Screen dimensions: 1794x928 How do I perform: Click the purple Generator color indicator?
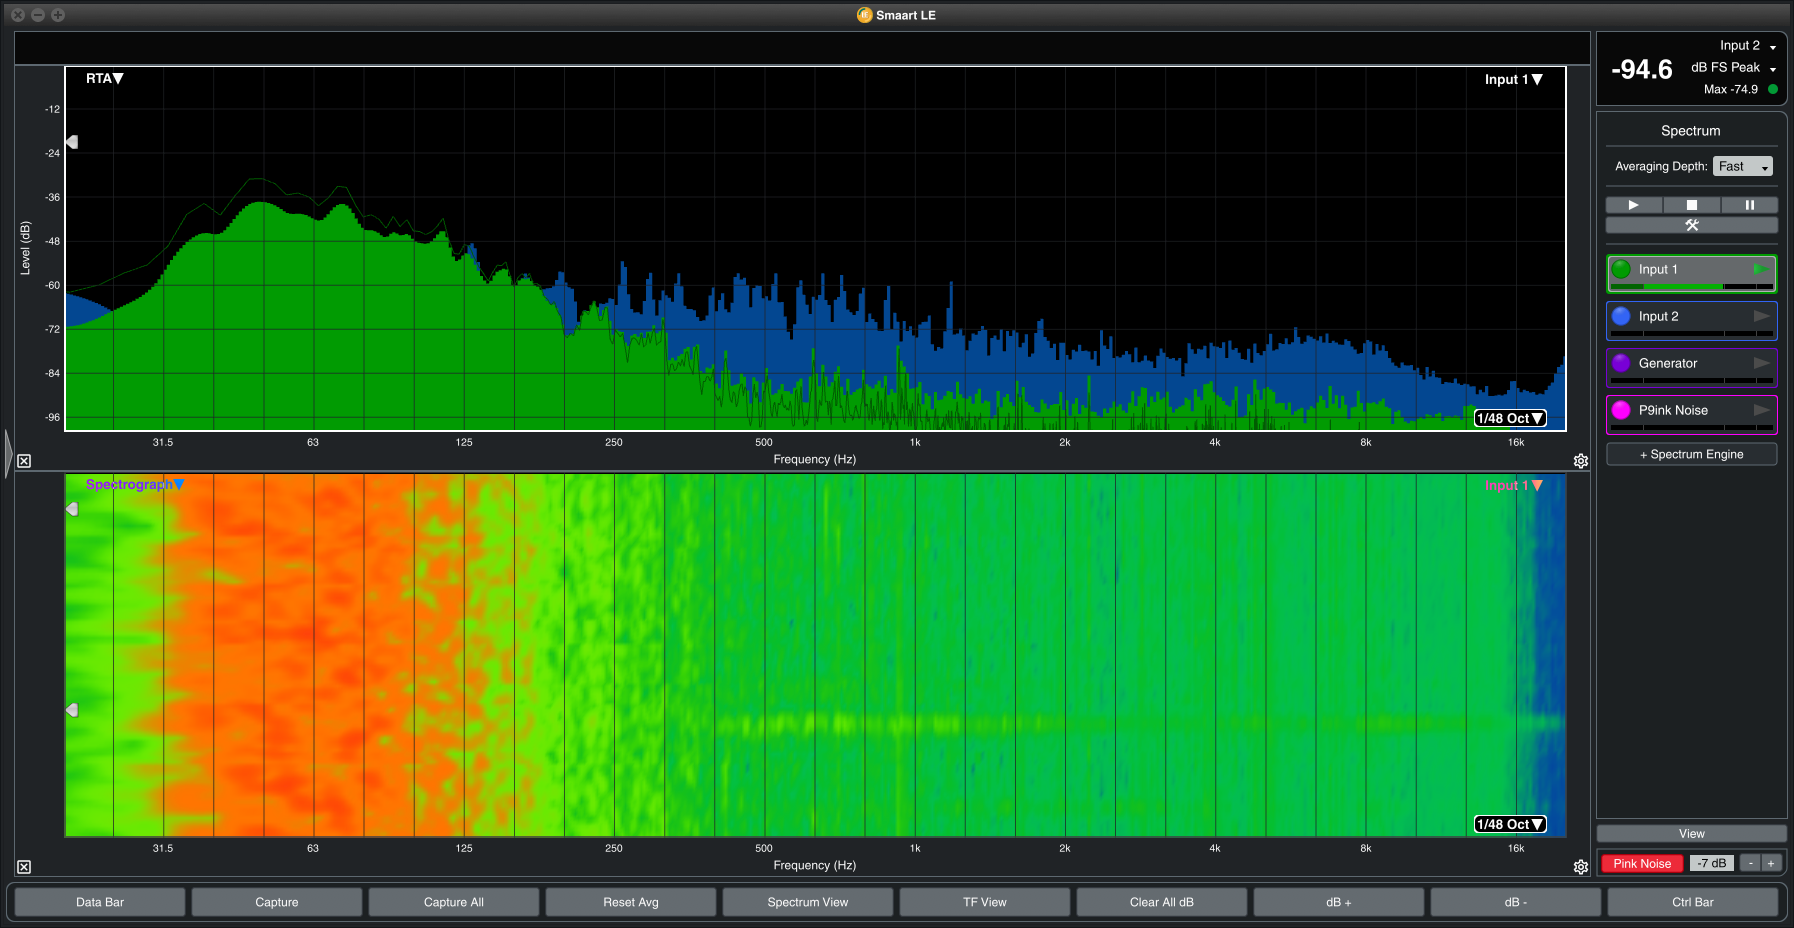point(1621,363)
